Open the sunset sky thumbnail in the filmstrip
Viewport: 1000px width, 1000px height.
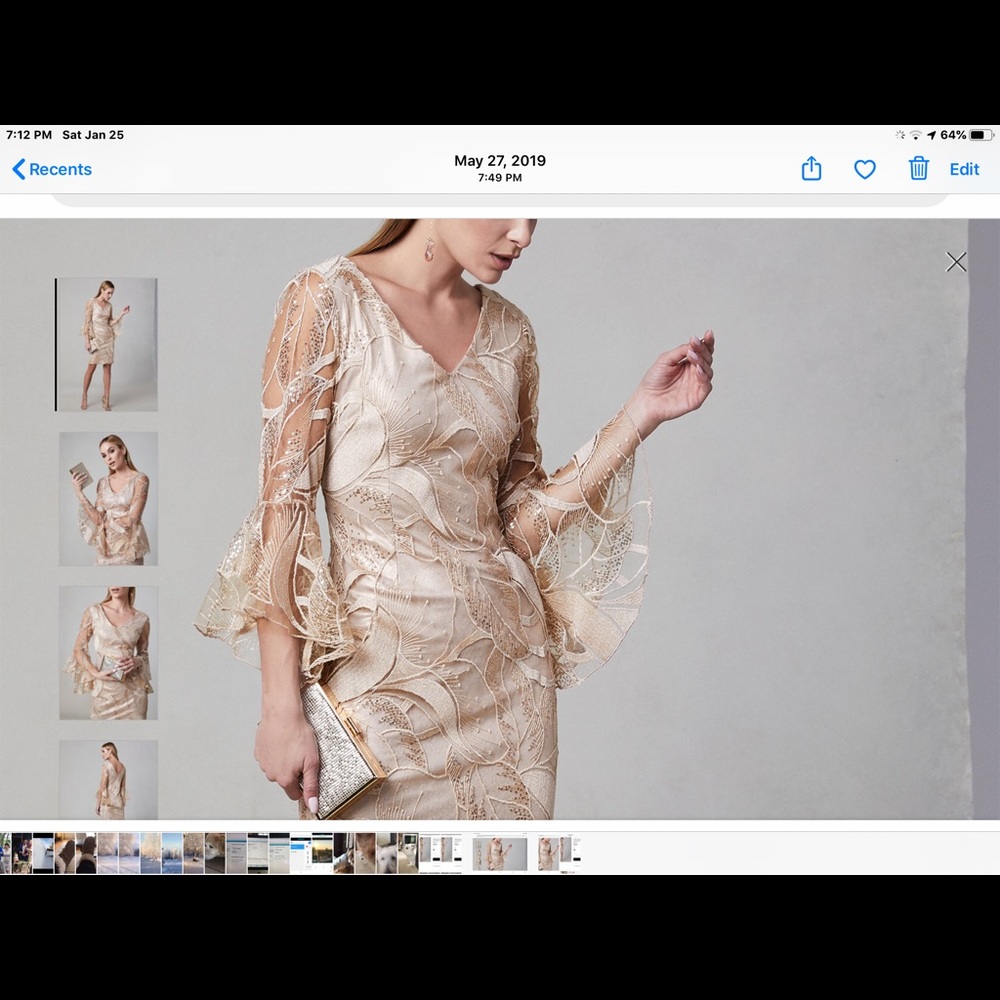click(322, 853)
